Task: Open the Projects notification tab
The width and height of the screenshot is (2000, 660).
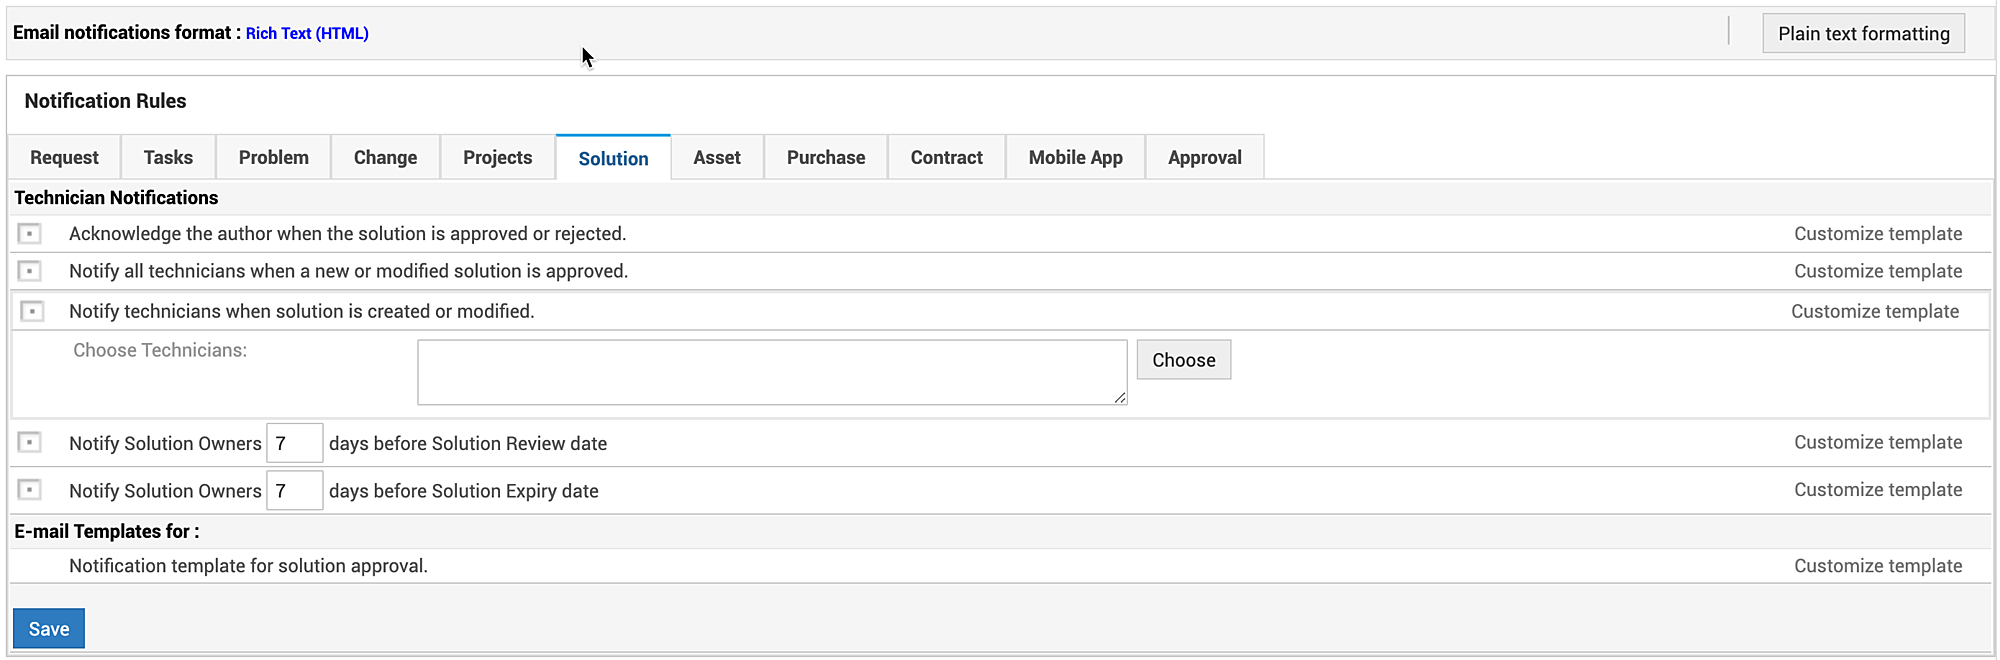Action: click(x=497, y=158)
